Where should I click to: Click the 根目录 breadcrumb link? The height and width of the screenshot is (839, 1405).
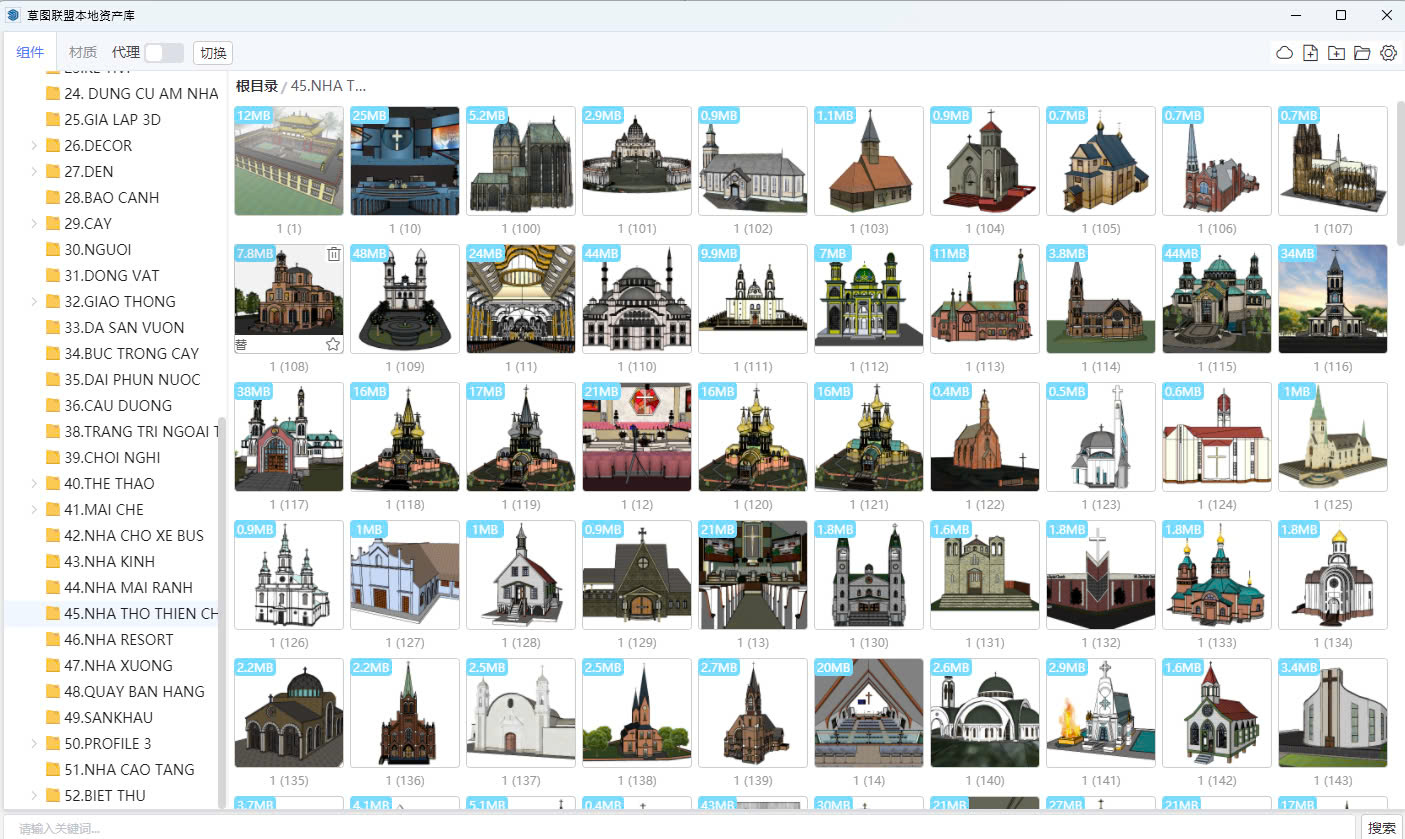(x=257, y=86)
